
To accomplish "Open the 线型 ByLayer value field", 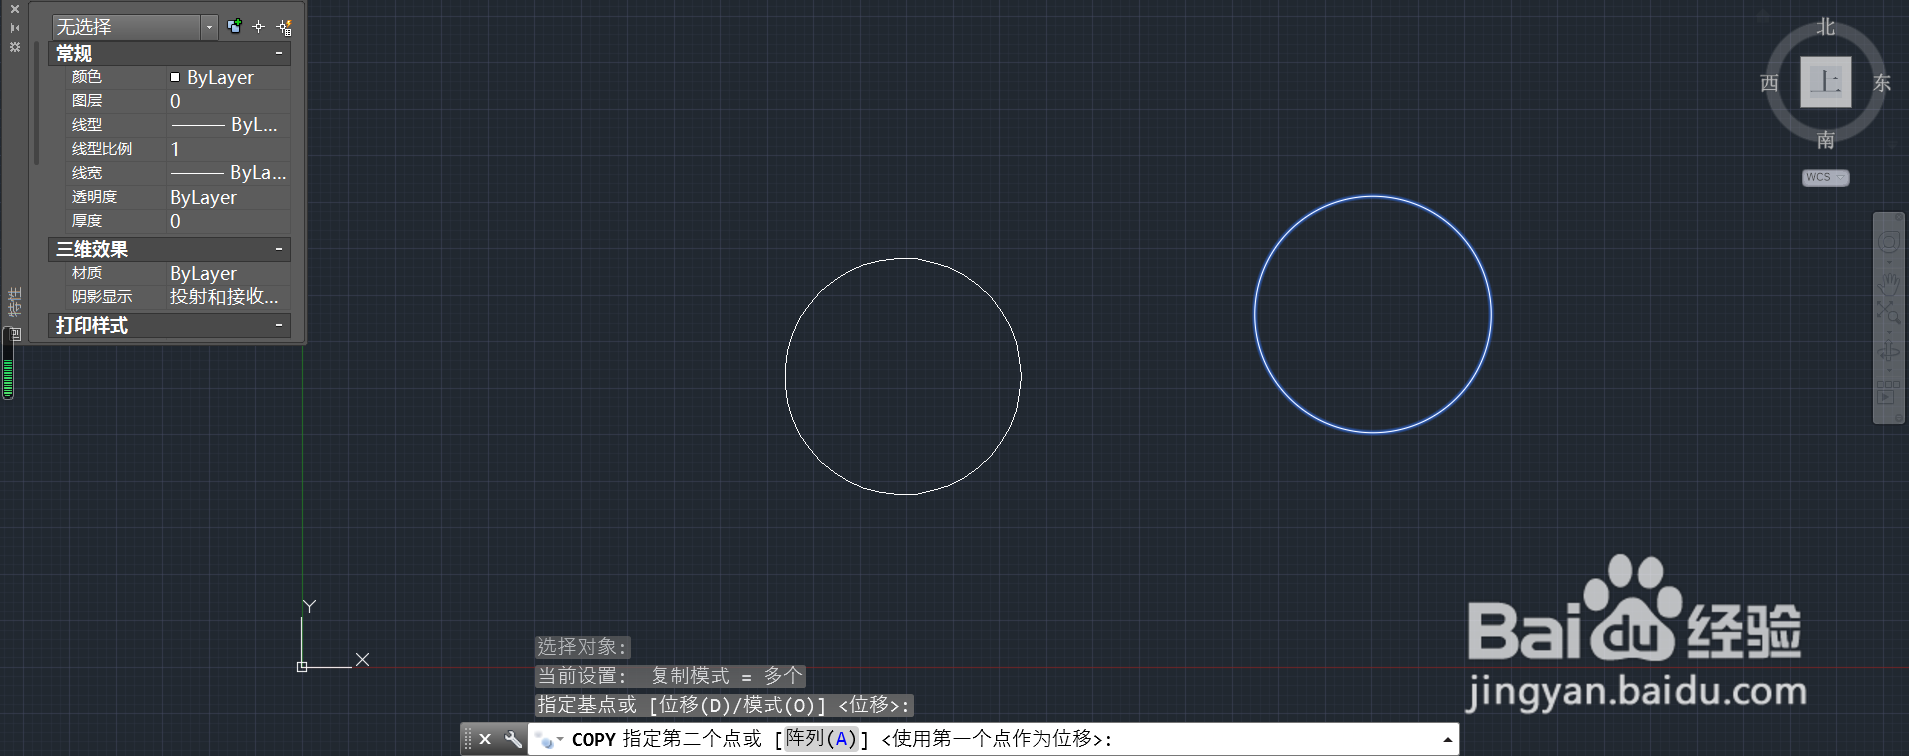I will (228, 125).
